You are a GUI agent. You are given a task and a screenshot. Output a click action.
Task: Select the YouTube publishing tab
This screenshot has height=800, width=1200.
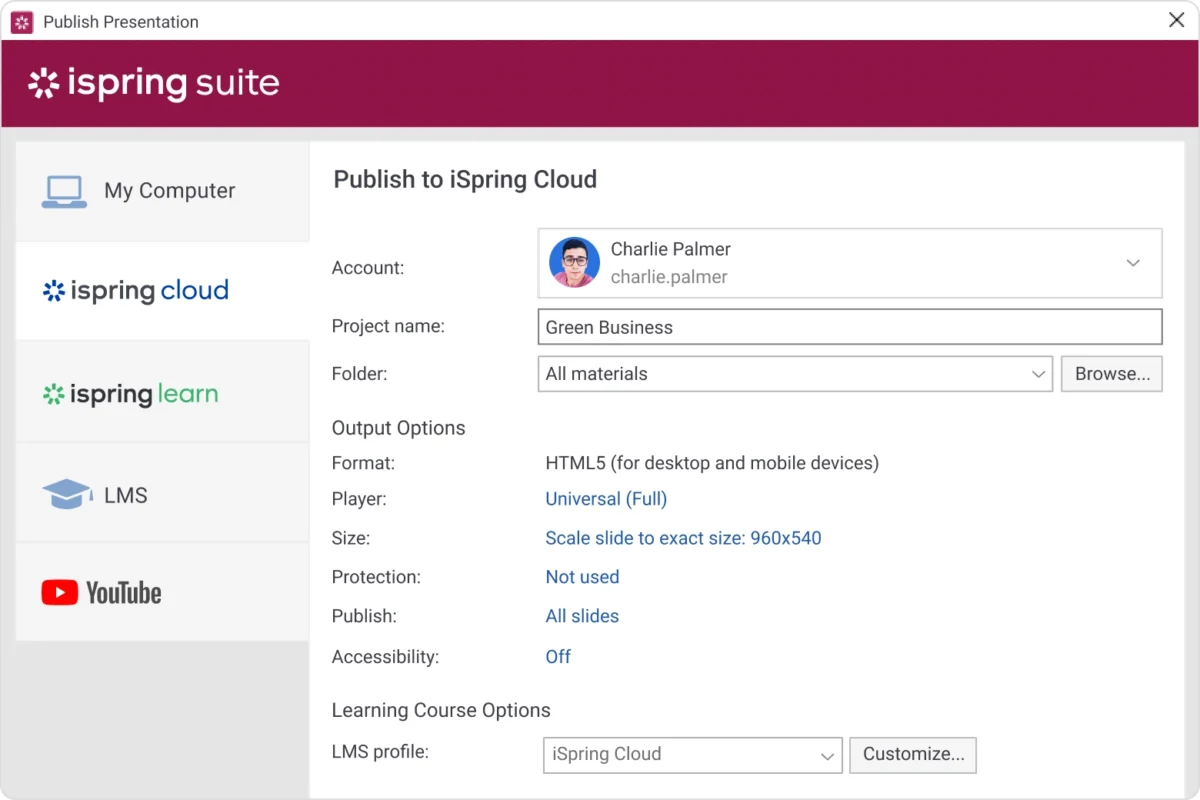coord(163,593)
